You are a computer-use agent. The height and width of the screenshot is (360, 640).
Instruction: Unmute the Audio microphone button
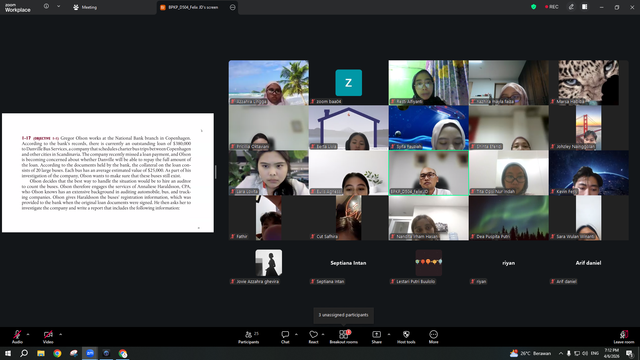(17, 337)
